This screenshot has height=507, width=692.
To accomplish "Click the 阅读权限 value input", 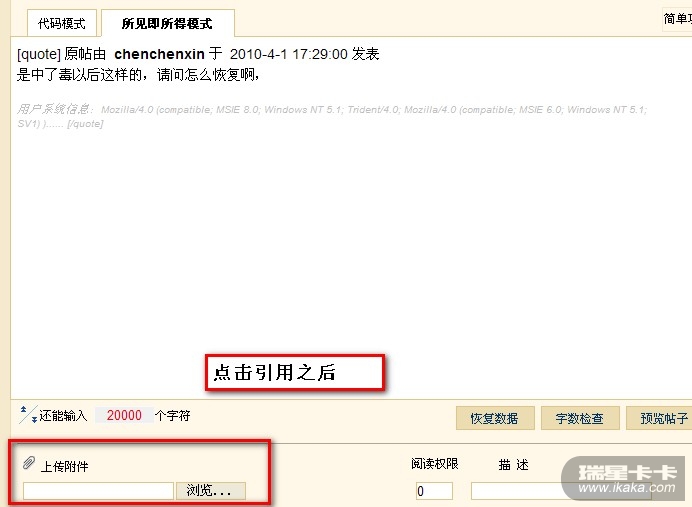I will tap(434, 491).
